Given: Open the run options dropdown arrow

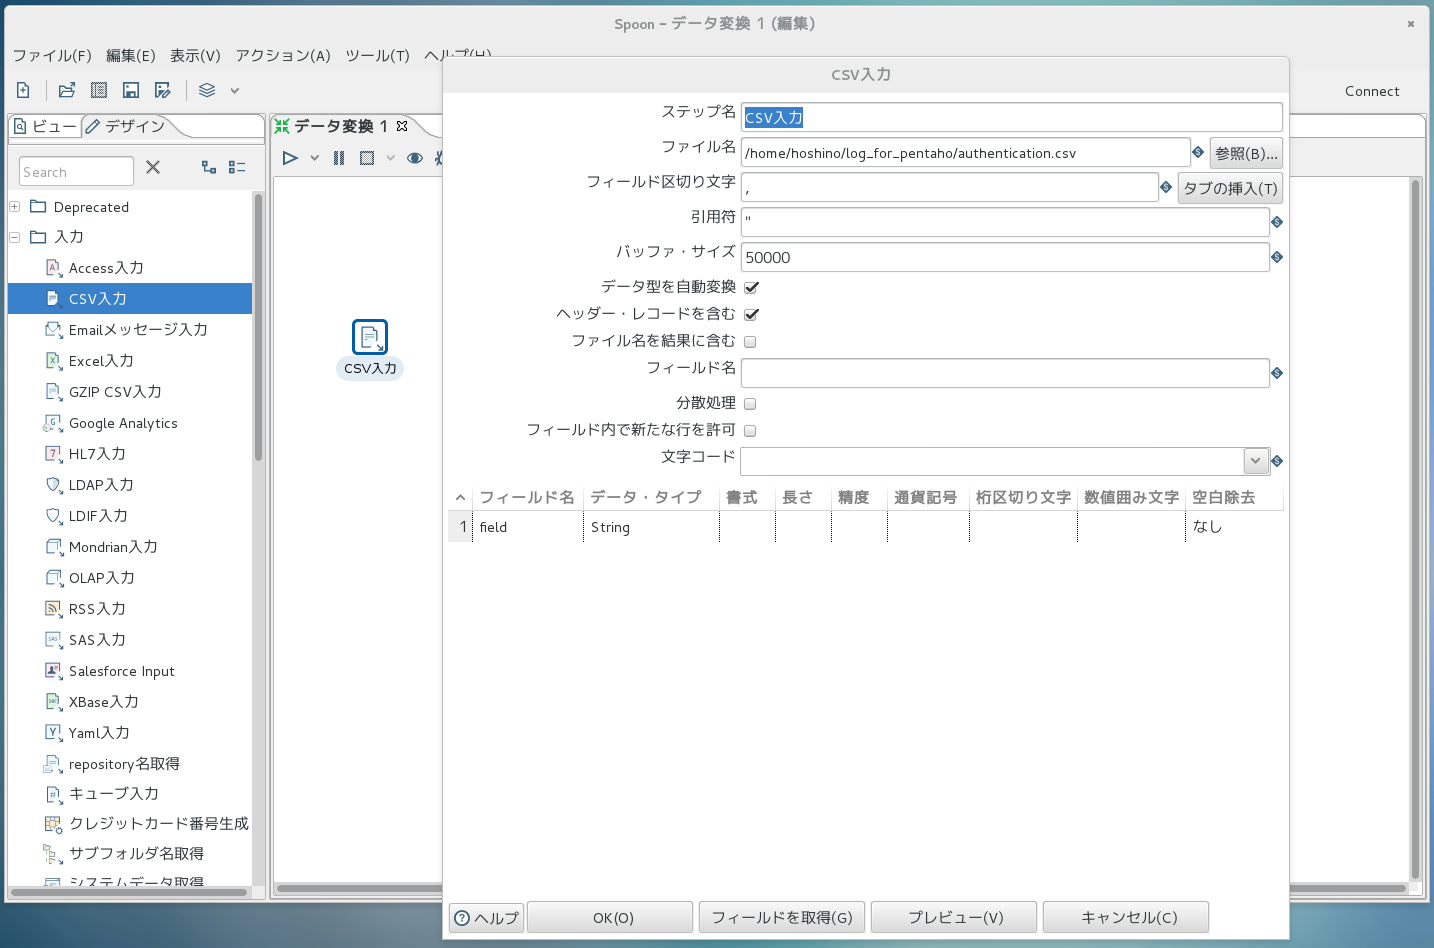Looking at the screenshot, I should [314, 158].
